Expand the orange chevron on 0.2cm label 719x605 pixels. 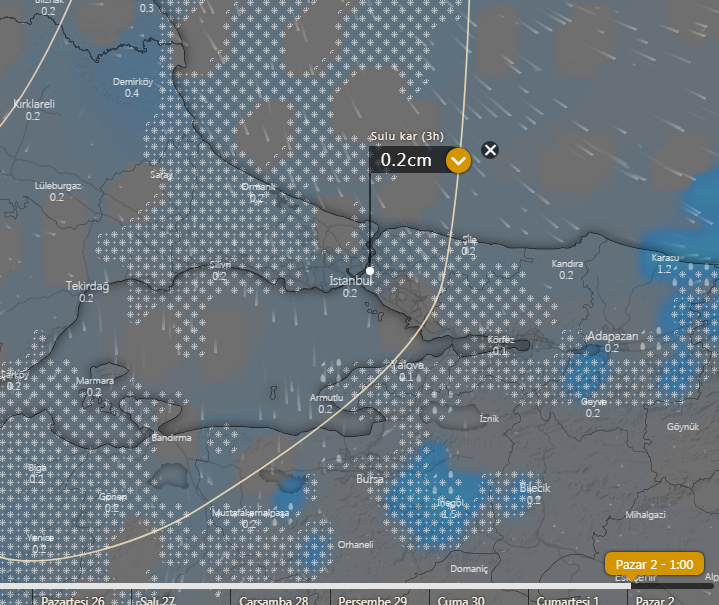[x=458, y=161]
